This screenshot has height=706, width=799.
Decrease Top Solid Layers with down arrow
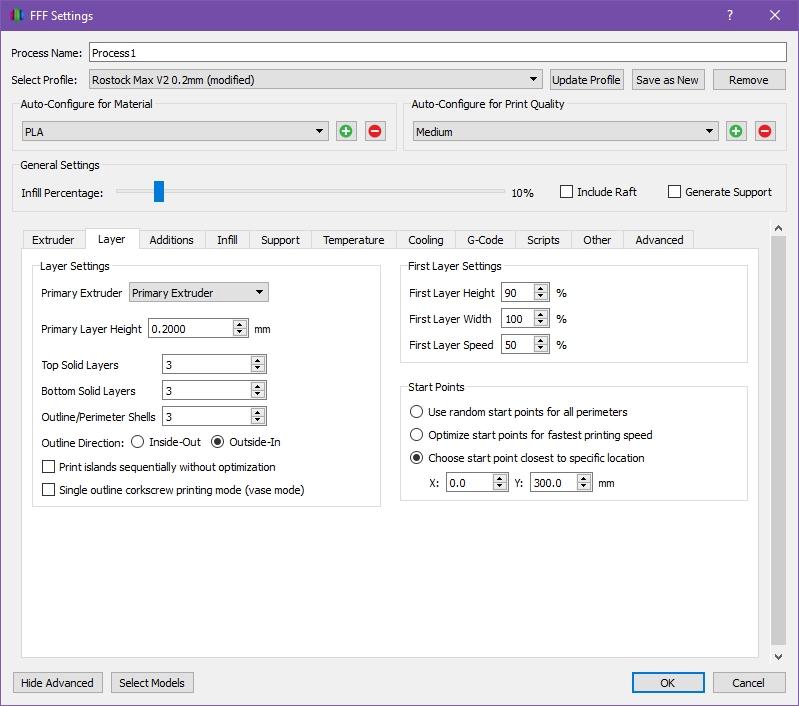click(257, 369)
